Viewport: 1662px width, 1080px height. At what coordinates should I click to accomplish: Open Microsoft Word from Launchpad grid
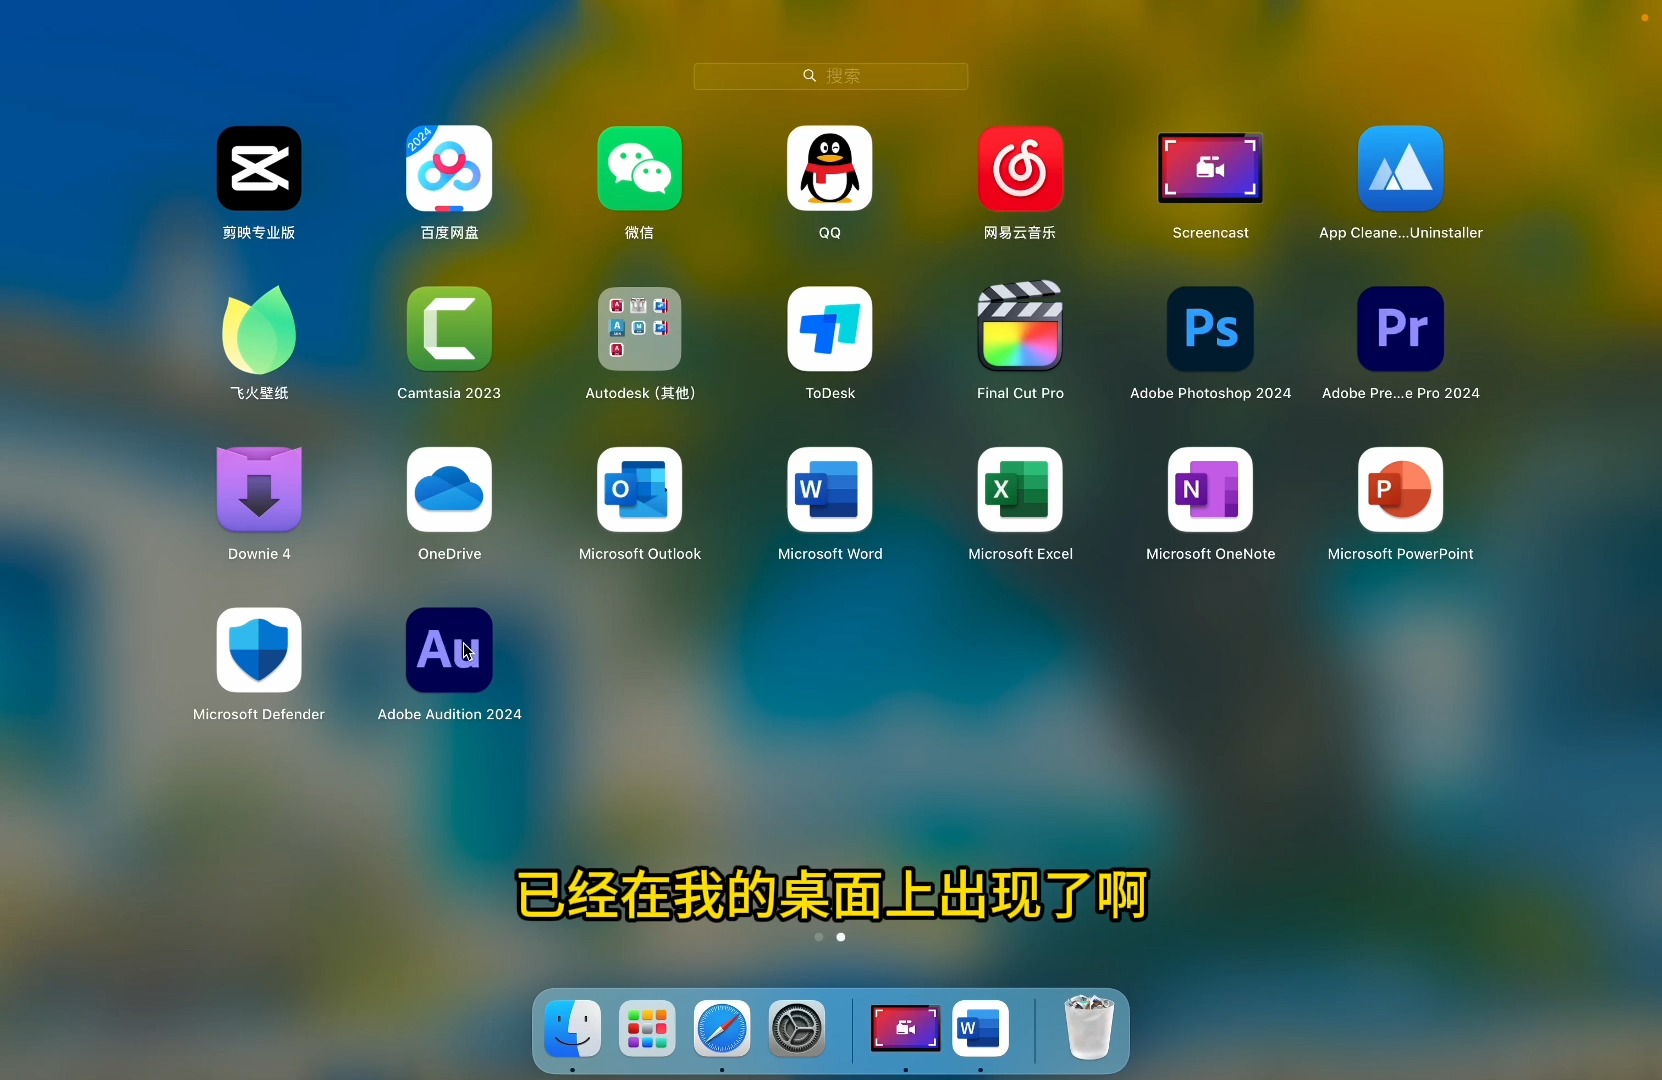tap(830, 489)
